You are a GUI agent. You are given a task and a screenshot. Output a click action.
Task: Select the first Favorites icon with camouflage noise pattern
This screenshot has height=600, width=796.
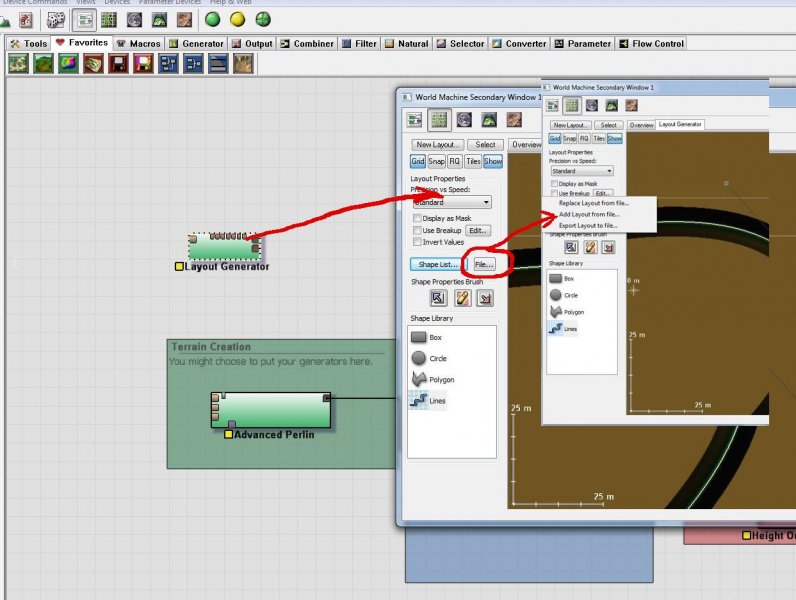pyautogui.click(x=18, y=64)
